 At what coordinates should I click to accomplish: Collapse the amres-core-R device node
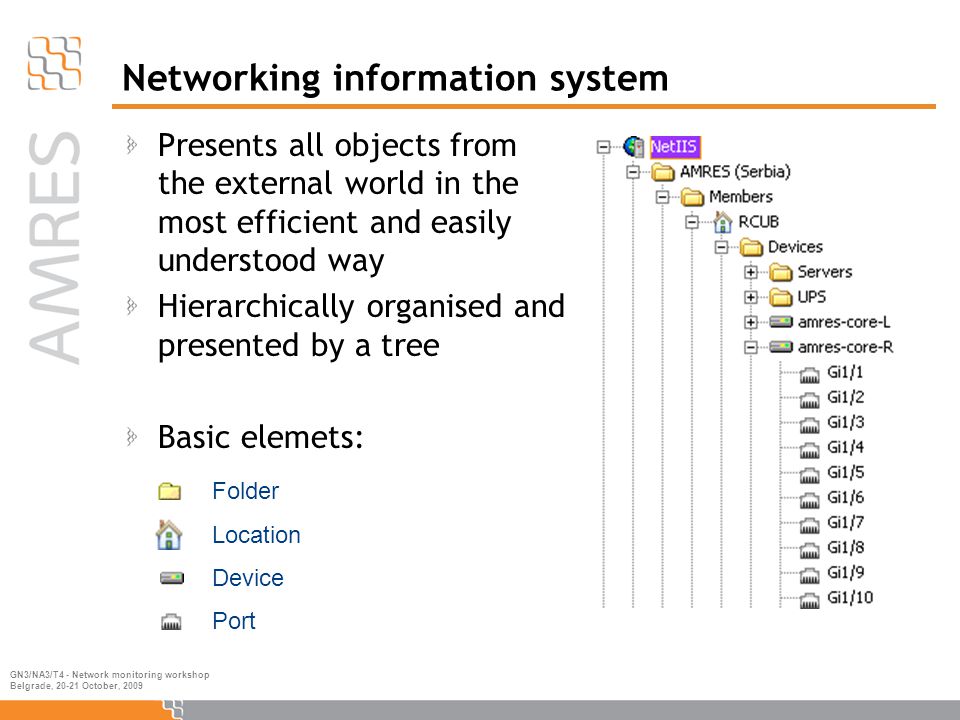pos(751,348)
